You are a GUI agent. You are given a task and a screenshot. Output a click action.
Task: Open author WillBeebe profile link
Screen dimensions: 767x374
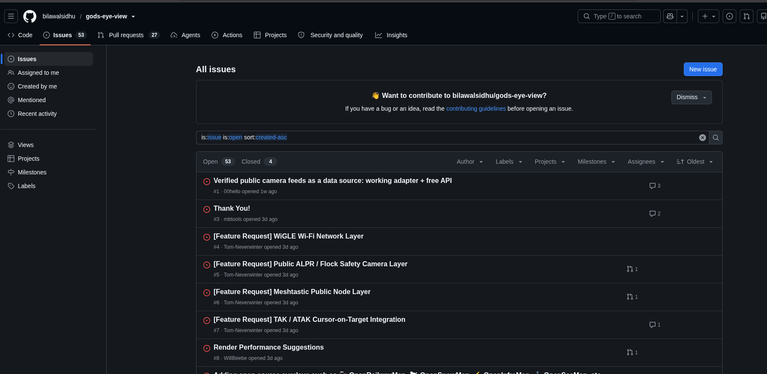[235, 358]
